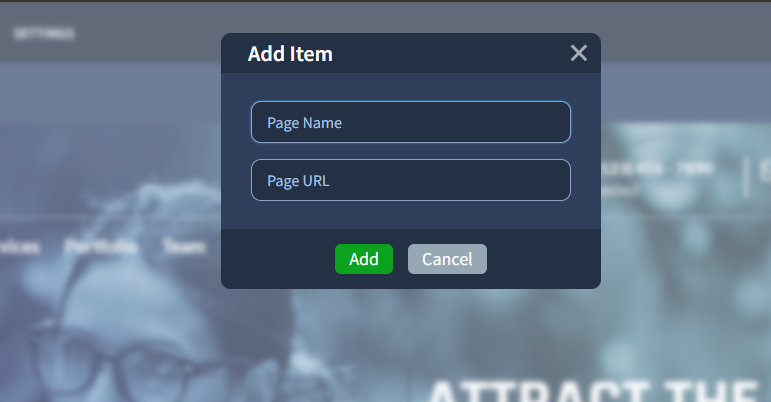Select the blurred SETTINGS label in background
771x402 pixels.
(44, 33)
